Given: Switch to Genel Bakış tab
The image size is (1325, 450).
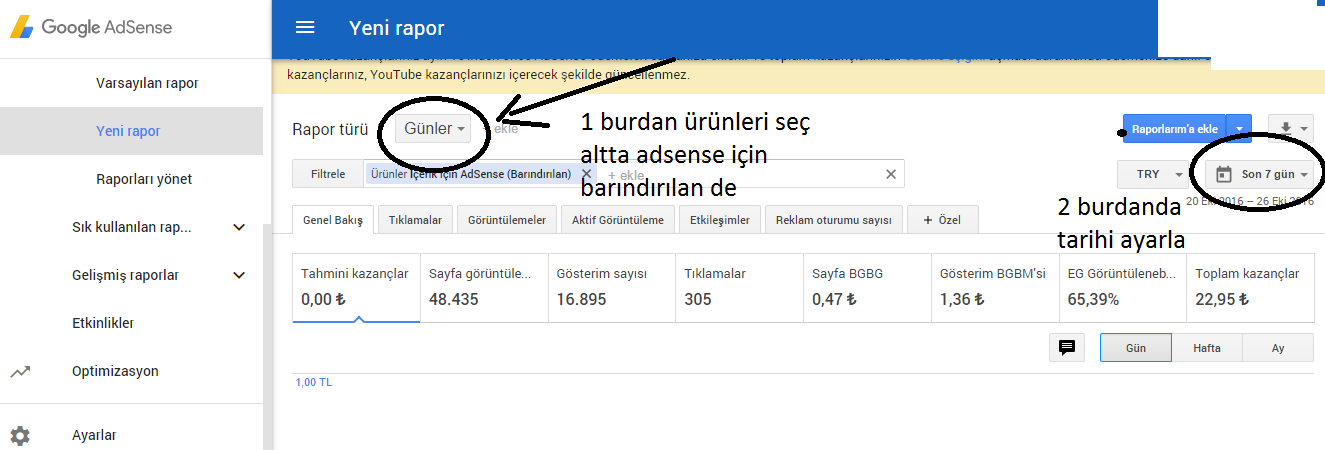Looking at the screenshot, I should pos(334,219).
